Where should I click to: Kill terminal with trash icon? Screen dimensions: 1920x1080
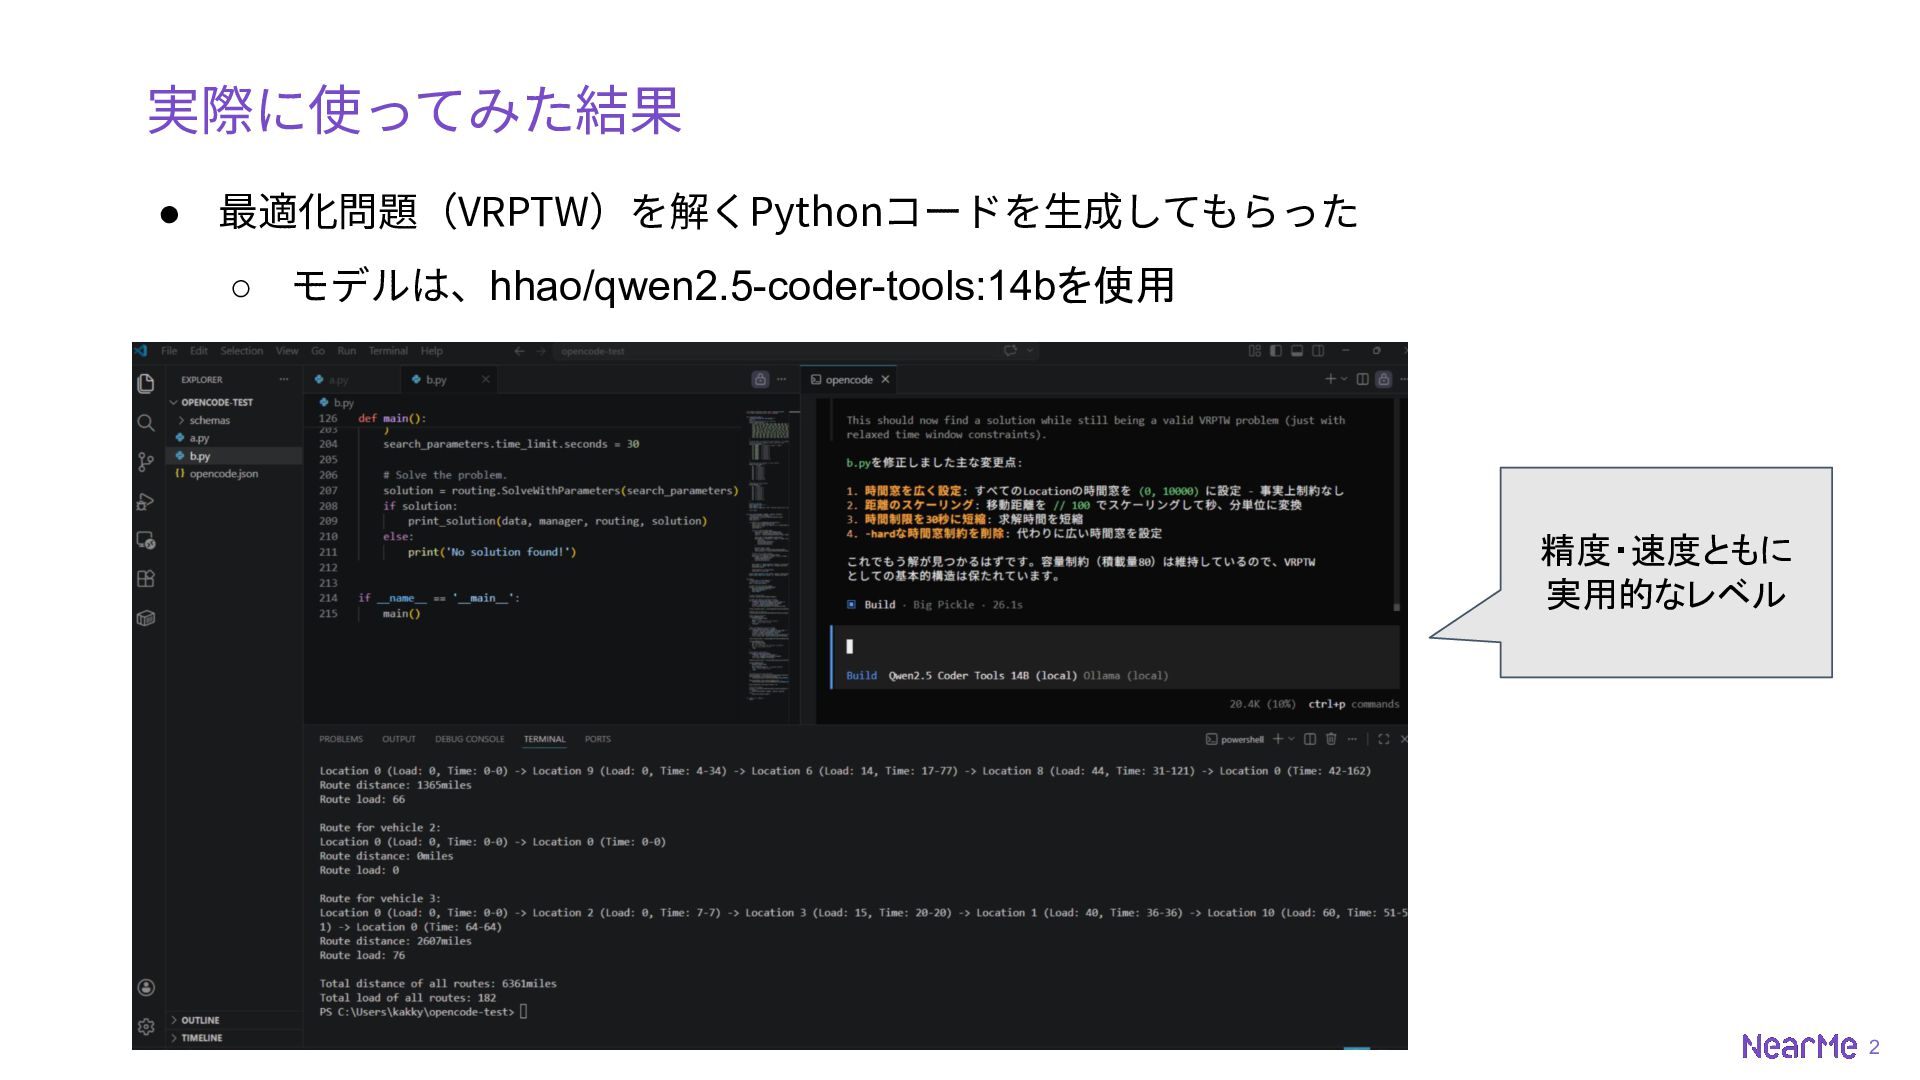[1331, 739]
